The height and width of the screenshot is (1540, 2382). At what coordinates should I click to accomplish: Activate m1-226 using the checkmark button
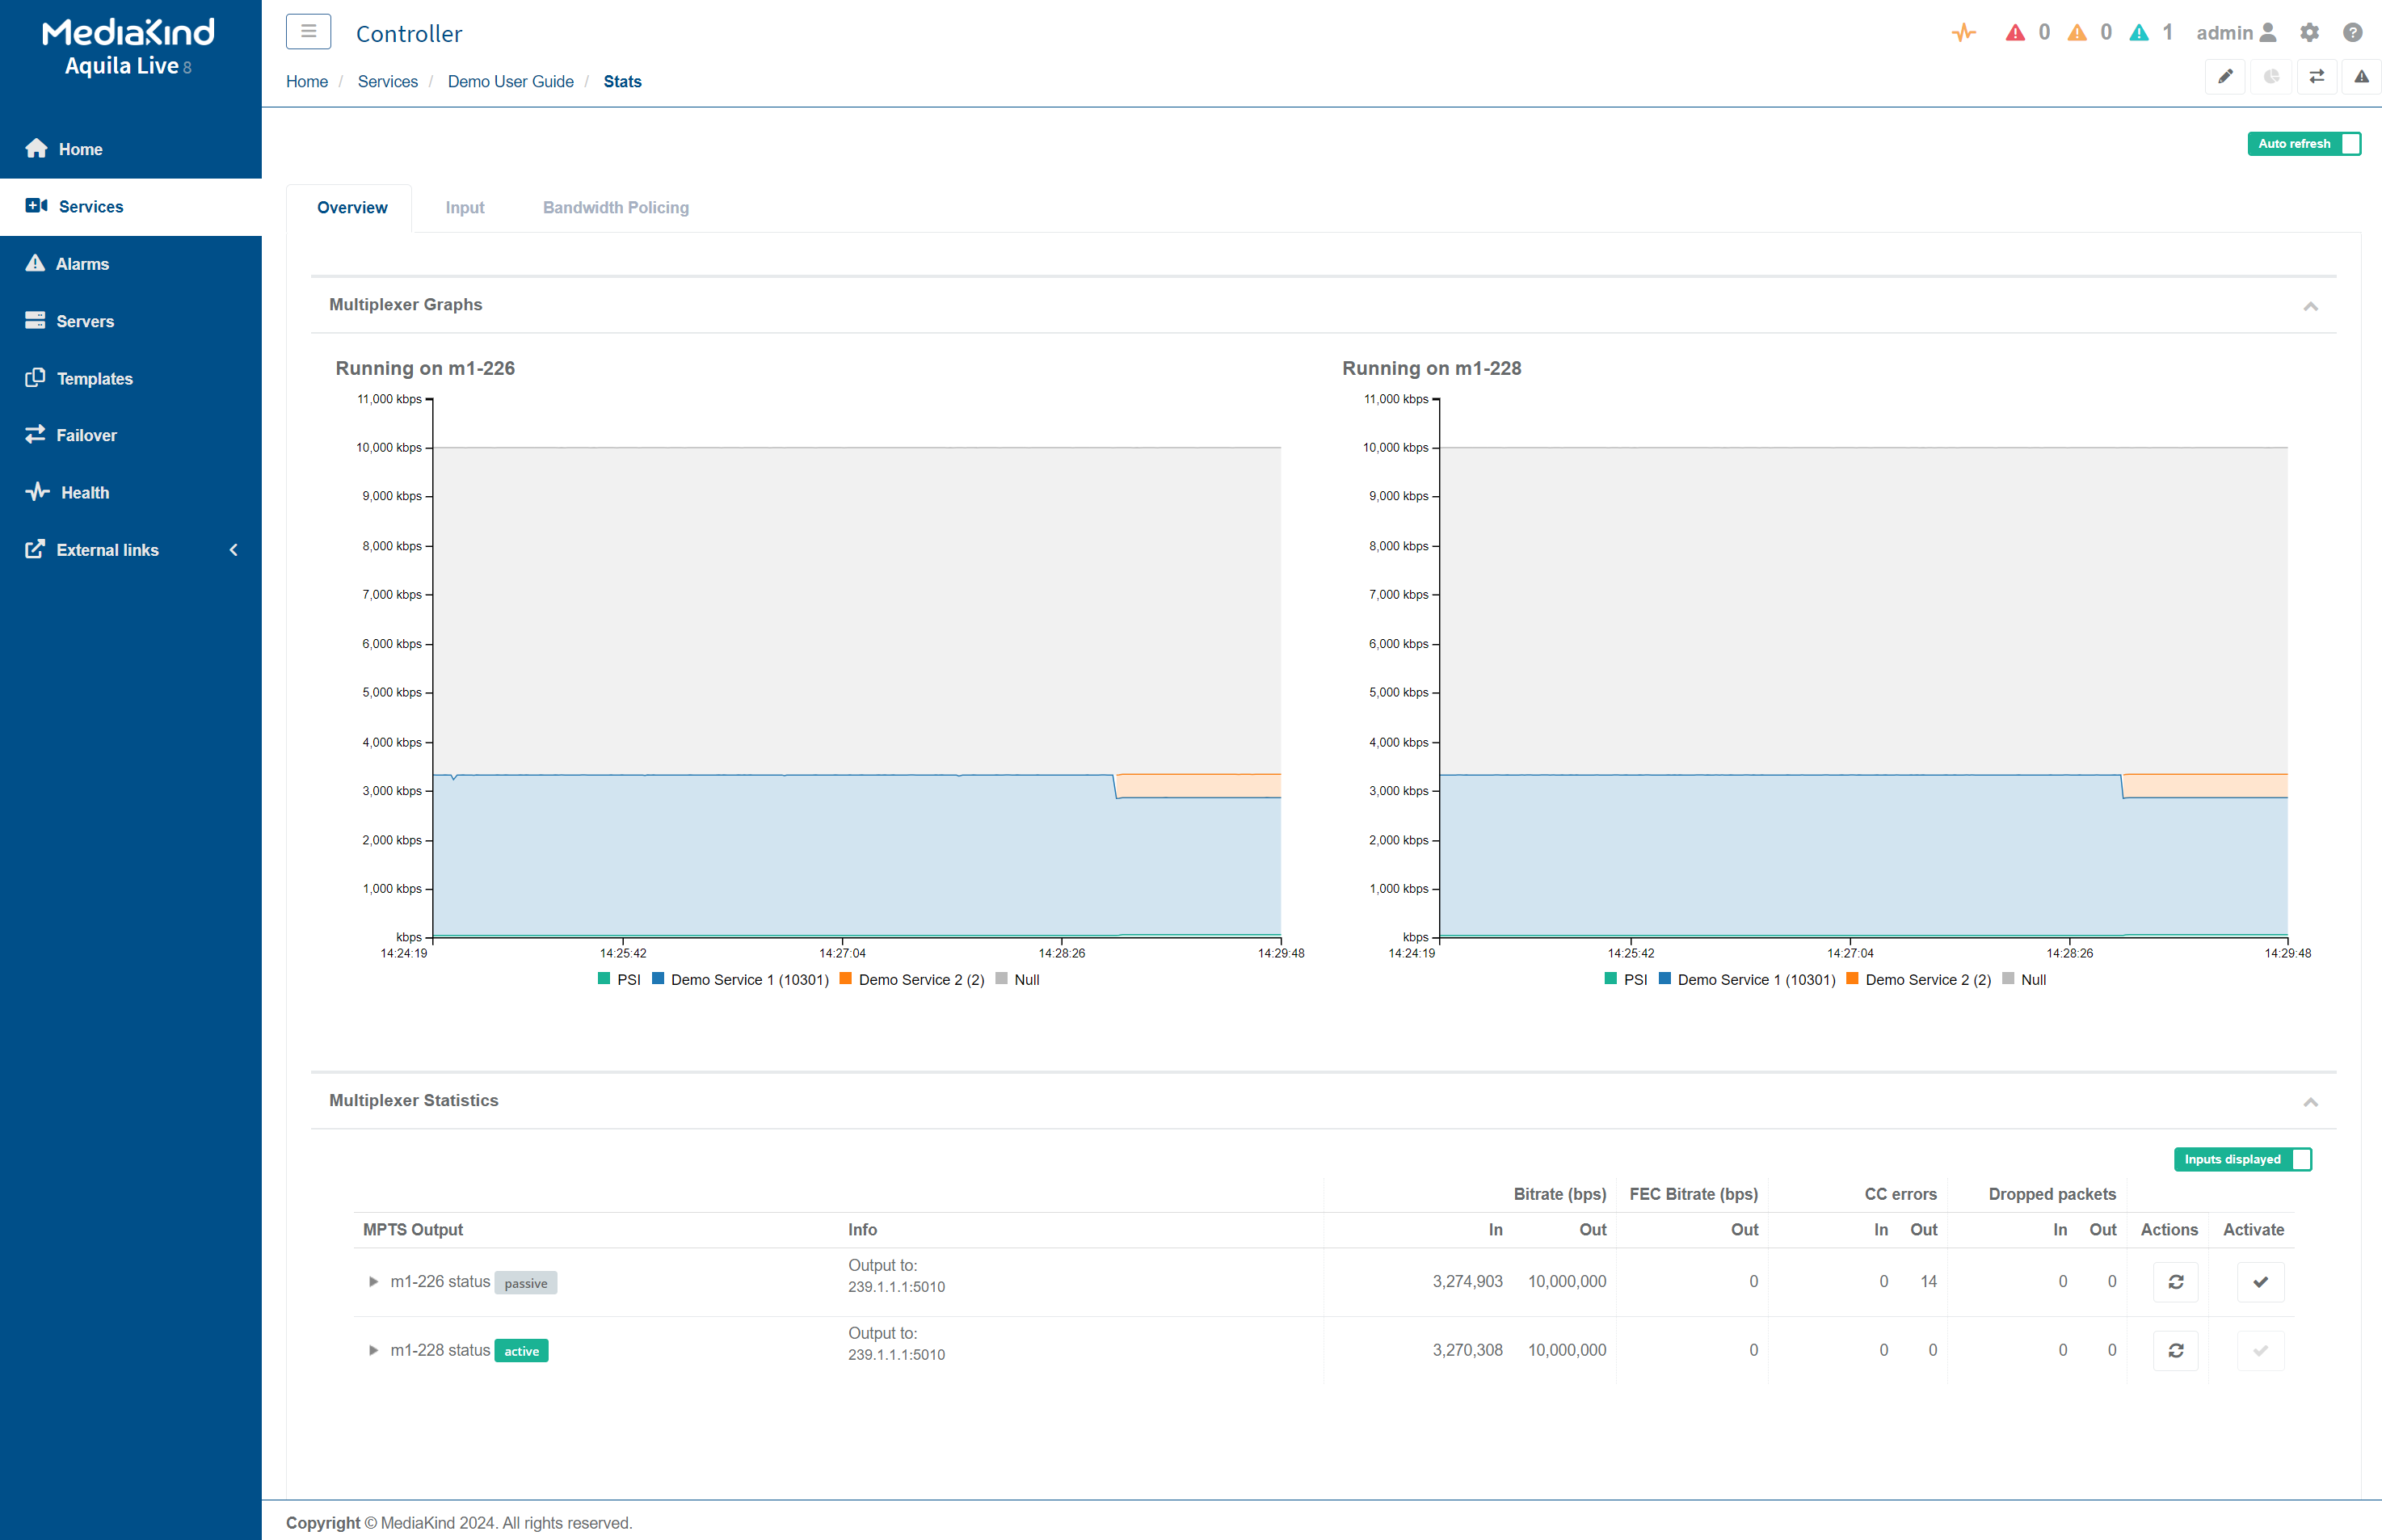click(x=2260, y=1282)
